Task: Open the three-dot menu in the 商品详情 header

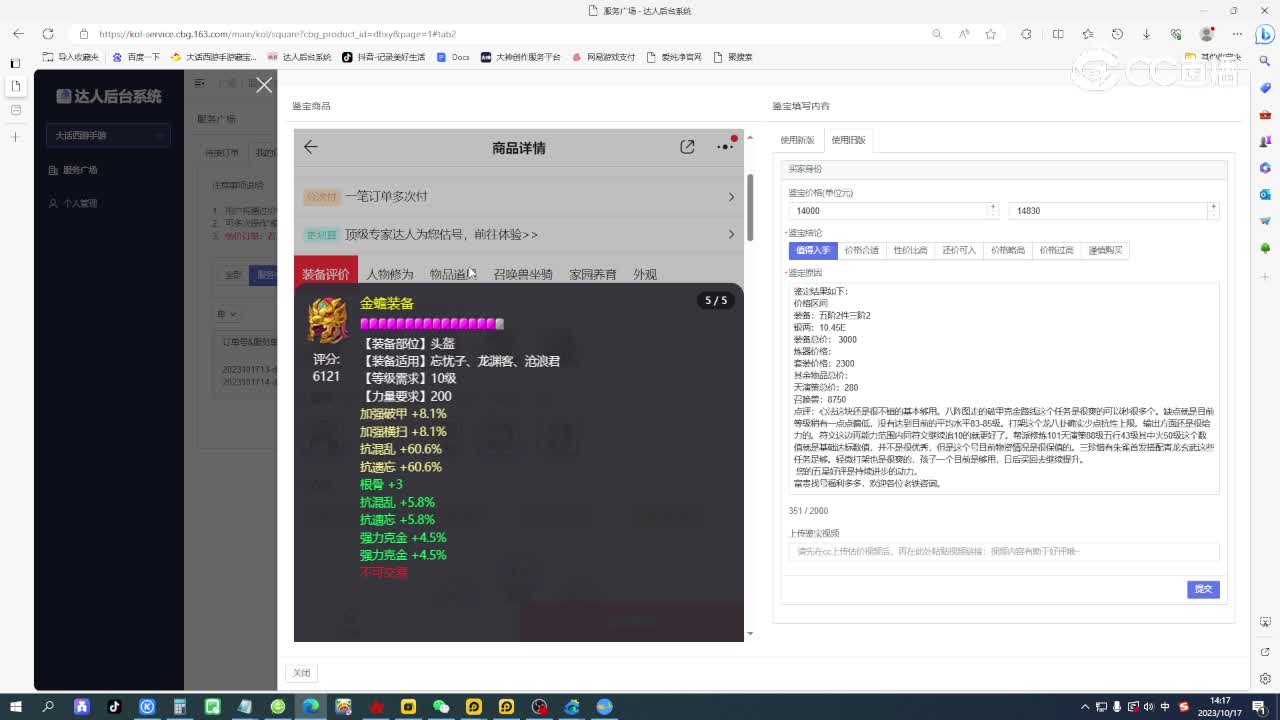Action: point(725,147)
